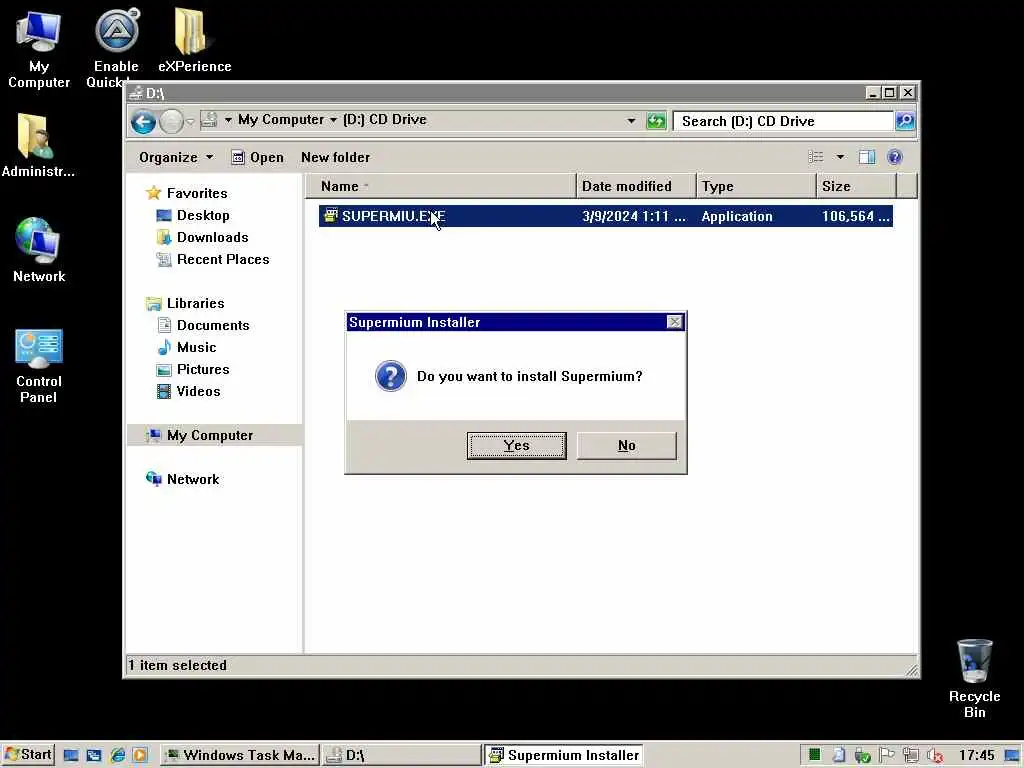This screenshot has width=1024, height=768.
Task: Sort files by Name column
Action: tap(441, 186)
